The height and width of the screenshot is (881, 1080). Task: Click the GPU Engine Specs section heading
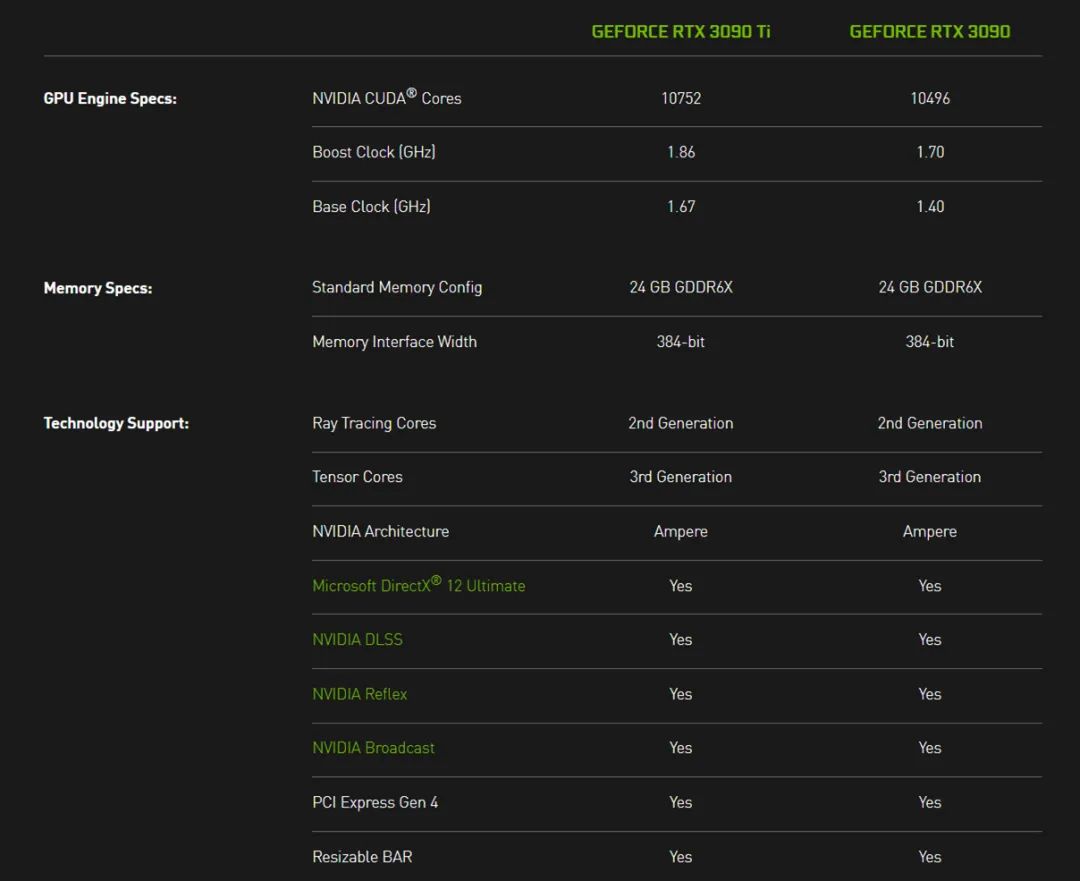(110, 98)
